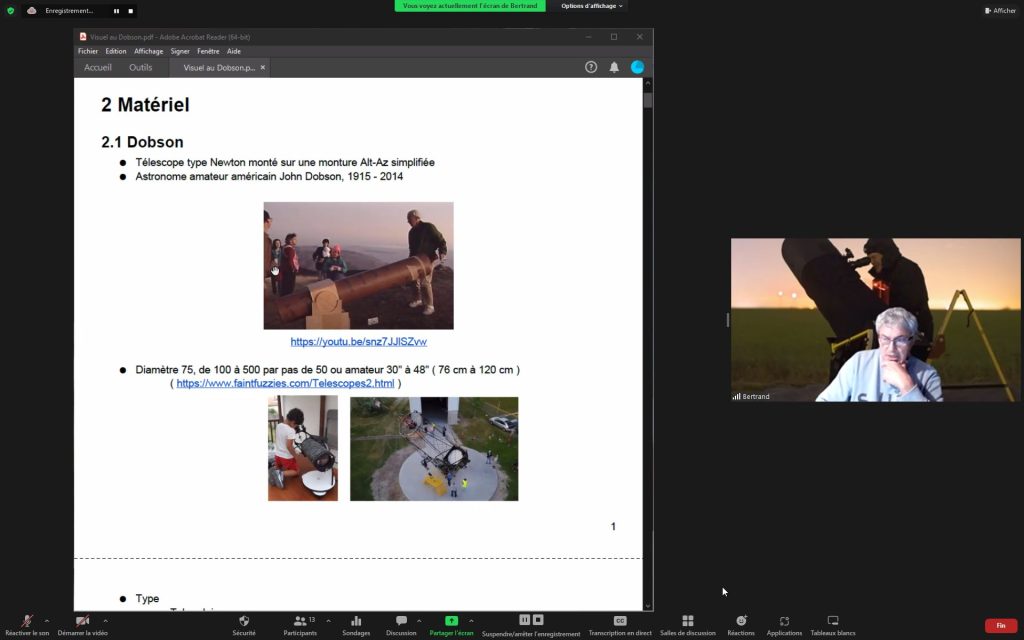The image size is (1024, 640).
Task: Click the John Dobson telescope photo
Action: pyautogui.click(x=359, y=266)
